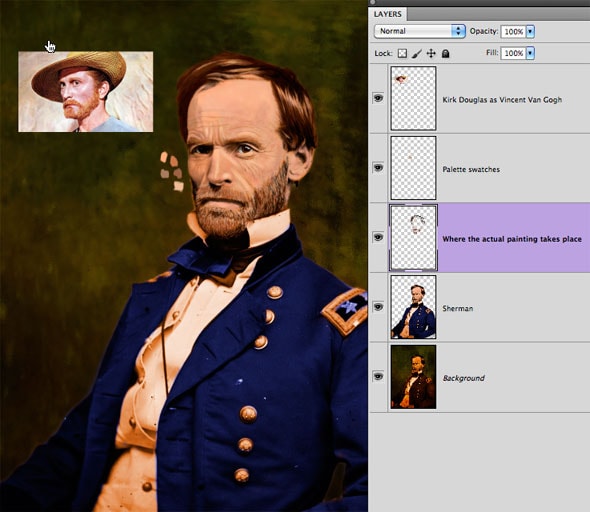Click the lock position move icon
The width and height of the screenshot is (590, 512).
point(431,53)
